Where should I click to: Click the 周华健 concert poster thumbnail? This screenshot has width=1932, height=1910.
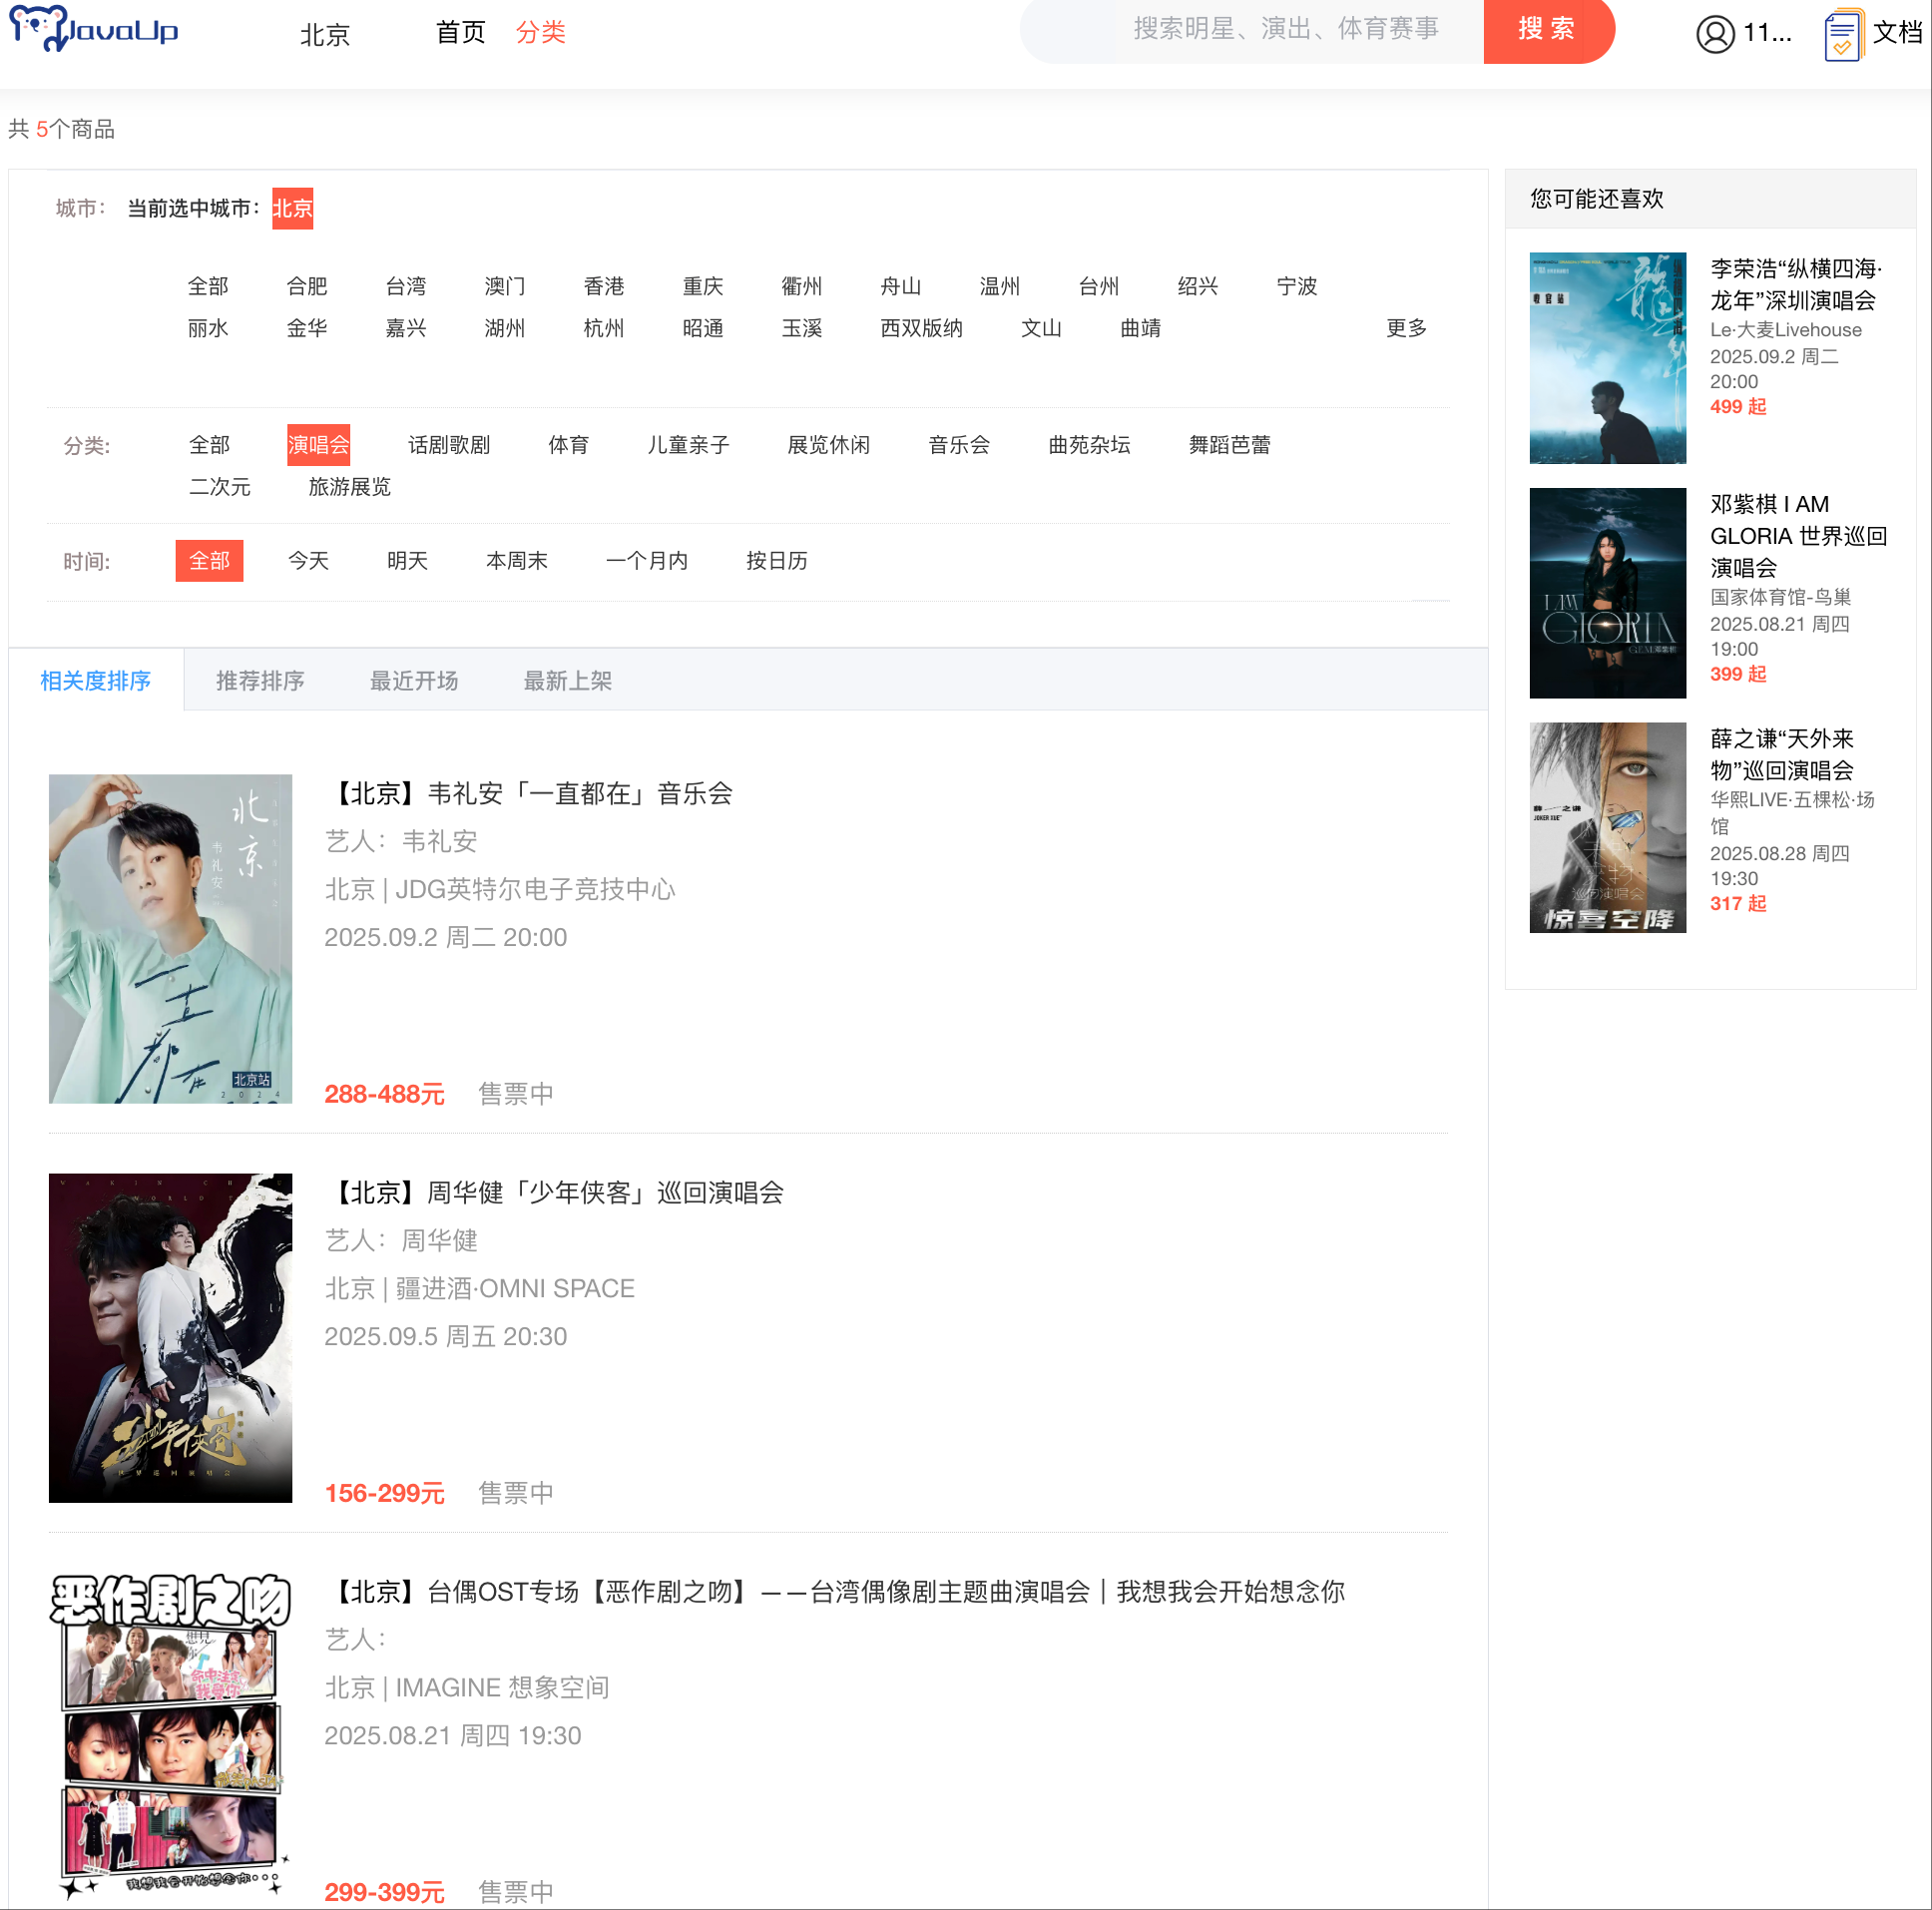click(x=170, y=1338)
